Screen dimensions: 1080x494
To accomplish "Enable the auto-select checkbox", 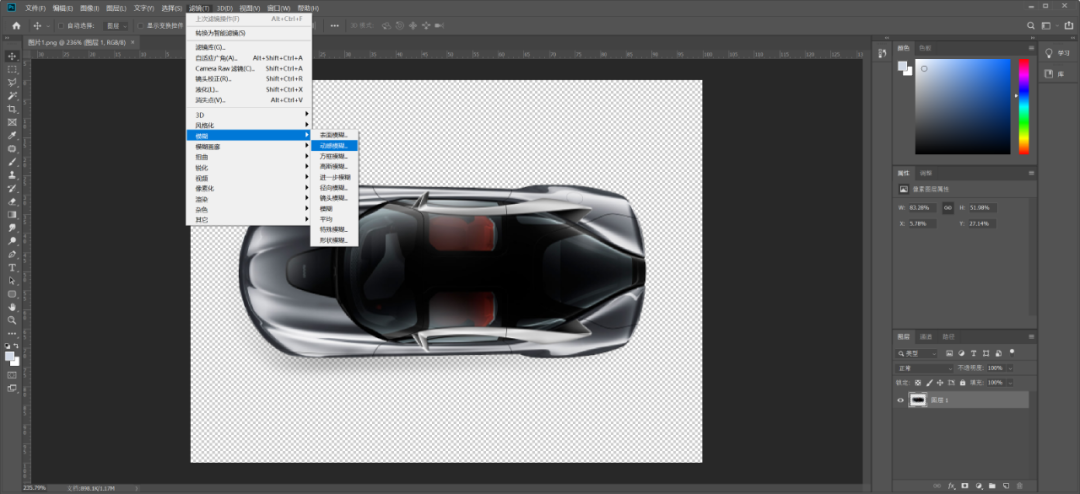I will pyautogui.click(x=60, y=25).
